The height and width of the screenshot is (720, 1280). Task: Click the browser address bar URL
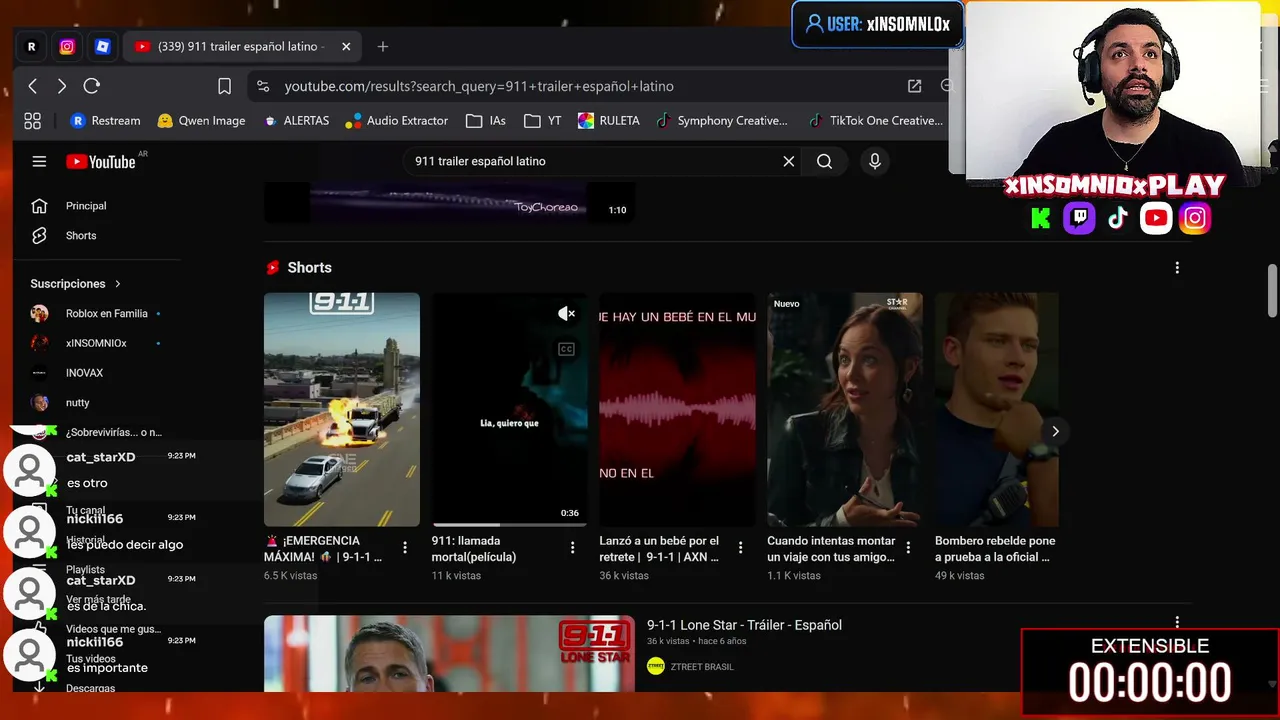[x=479, y=86]
